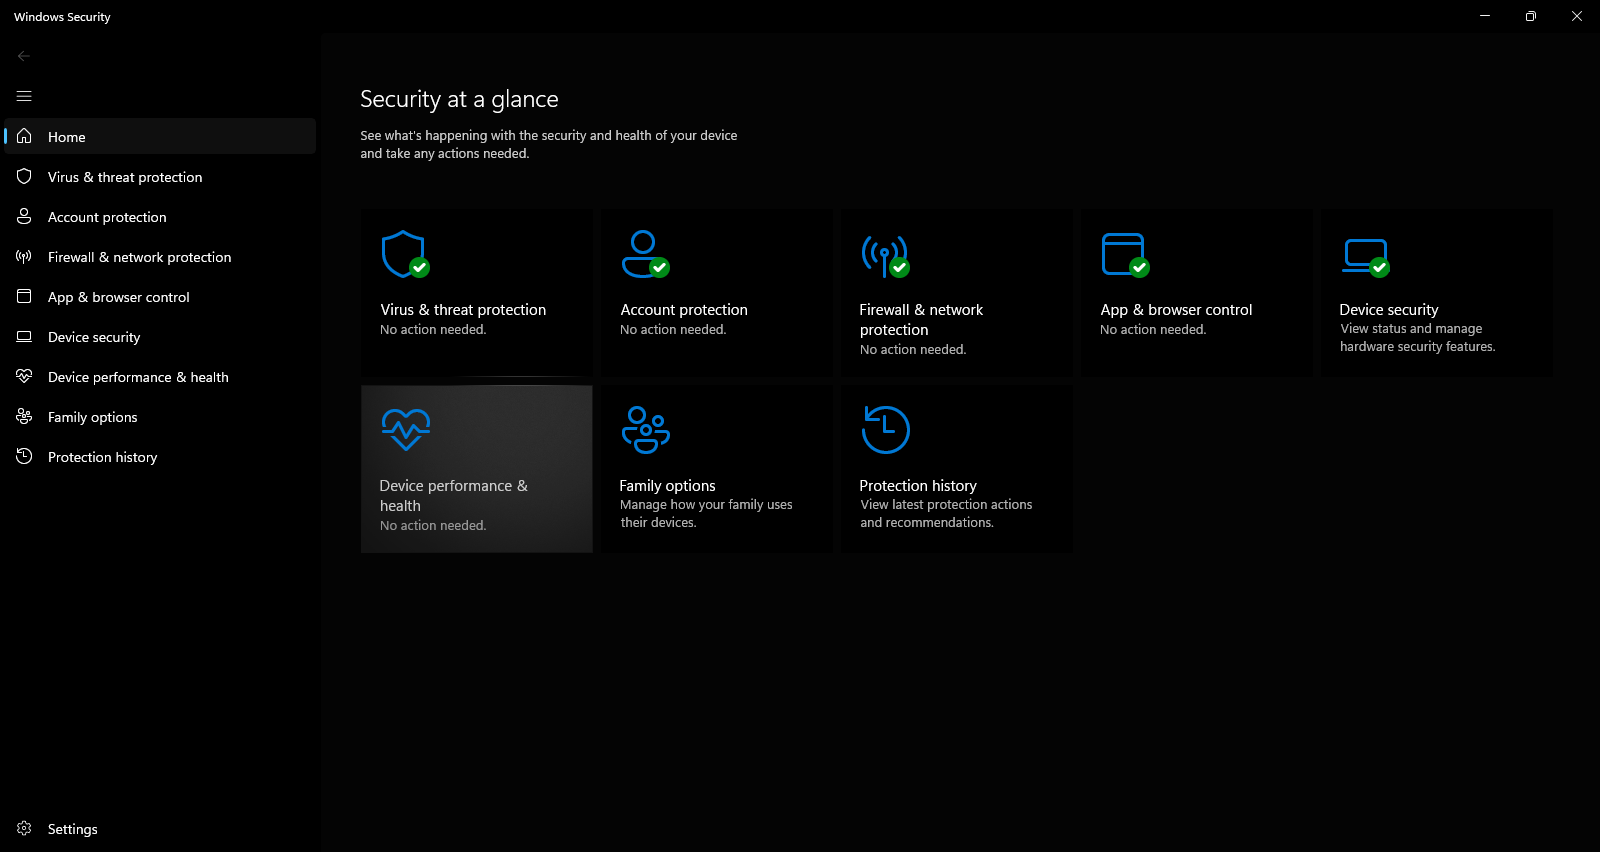Viewport: 1600px width, 852px height.
Task: Click the heart icon beside Device performance & health
Action: (x=24, y=376)
